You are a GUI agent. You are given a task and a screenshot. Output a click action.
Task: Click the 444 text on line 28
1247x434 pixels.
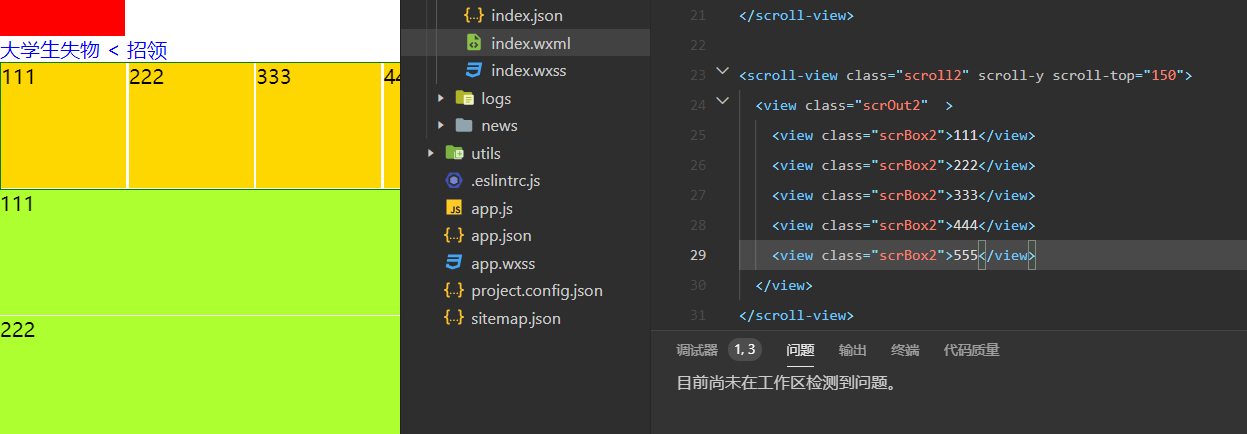pyautogui.click(x=965, y=225)
